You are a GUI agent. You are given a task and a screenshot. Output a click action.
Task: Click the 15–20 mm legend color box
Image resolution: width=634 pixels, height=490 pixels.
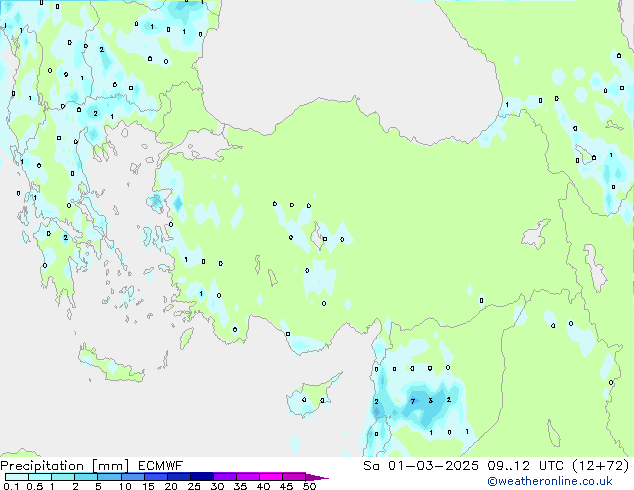click(156, 477)
